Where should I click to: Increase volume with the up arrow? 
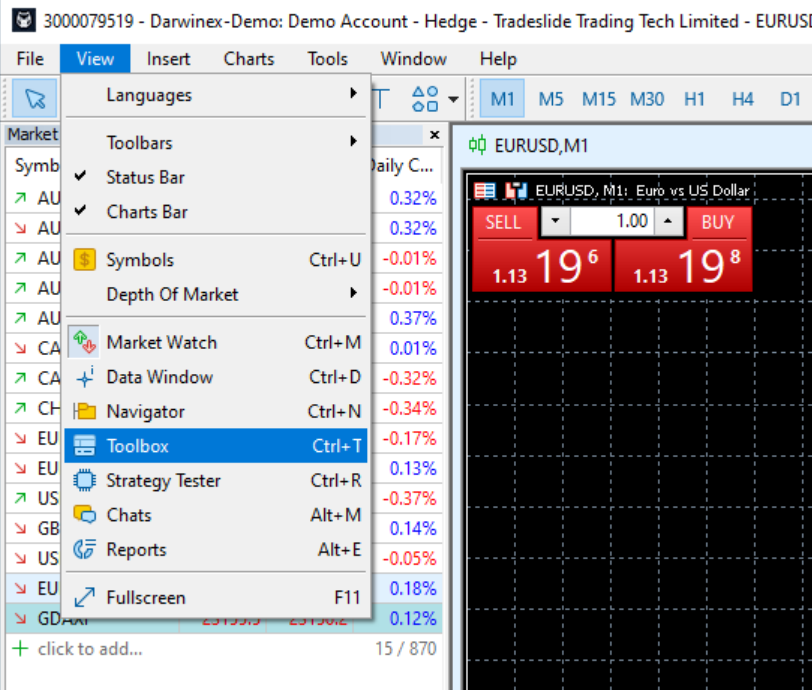[668, 221]
